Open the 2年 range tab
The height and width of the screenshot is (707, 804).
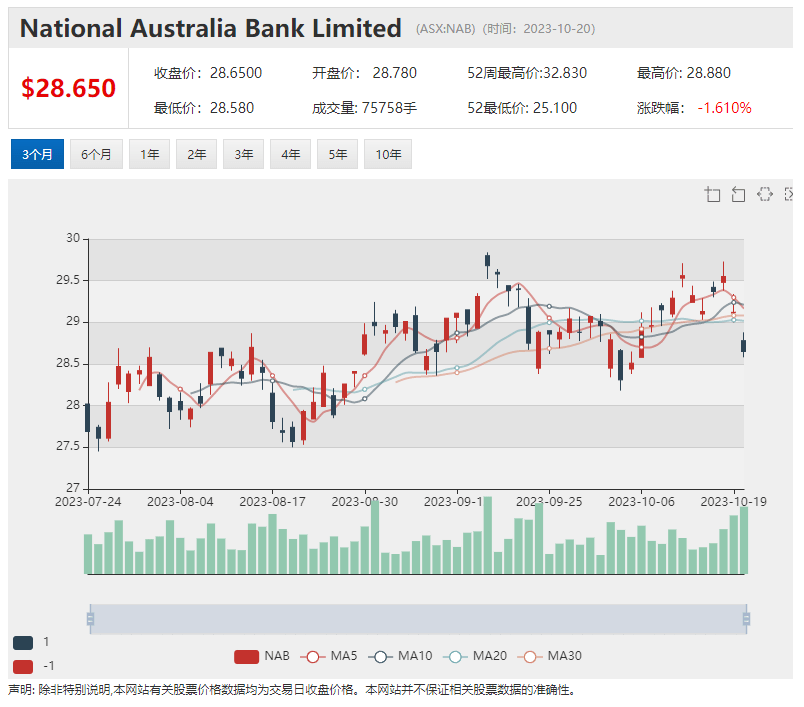click(196, 154)
